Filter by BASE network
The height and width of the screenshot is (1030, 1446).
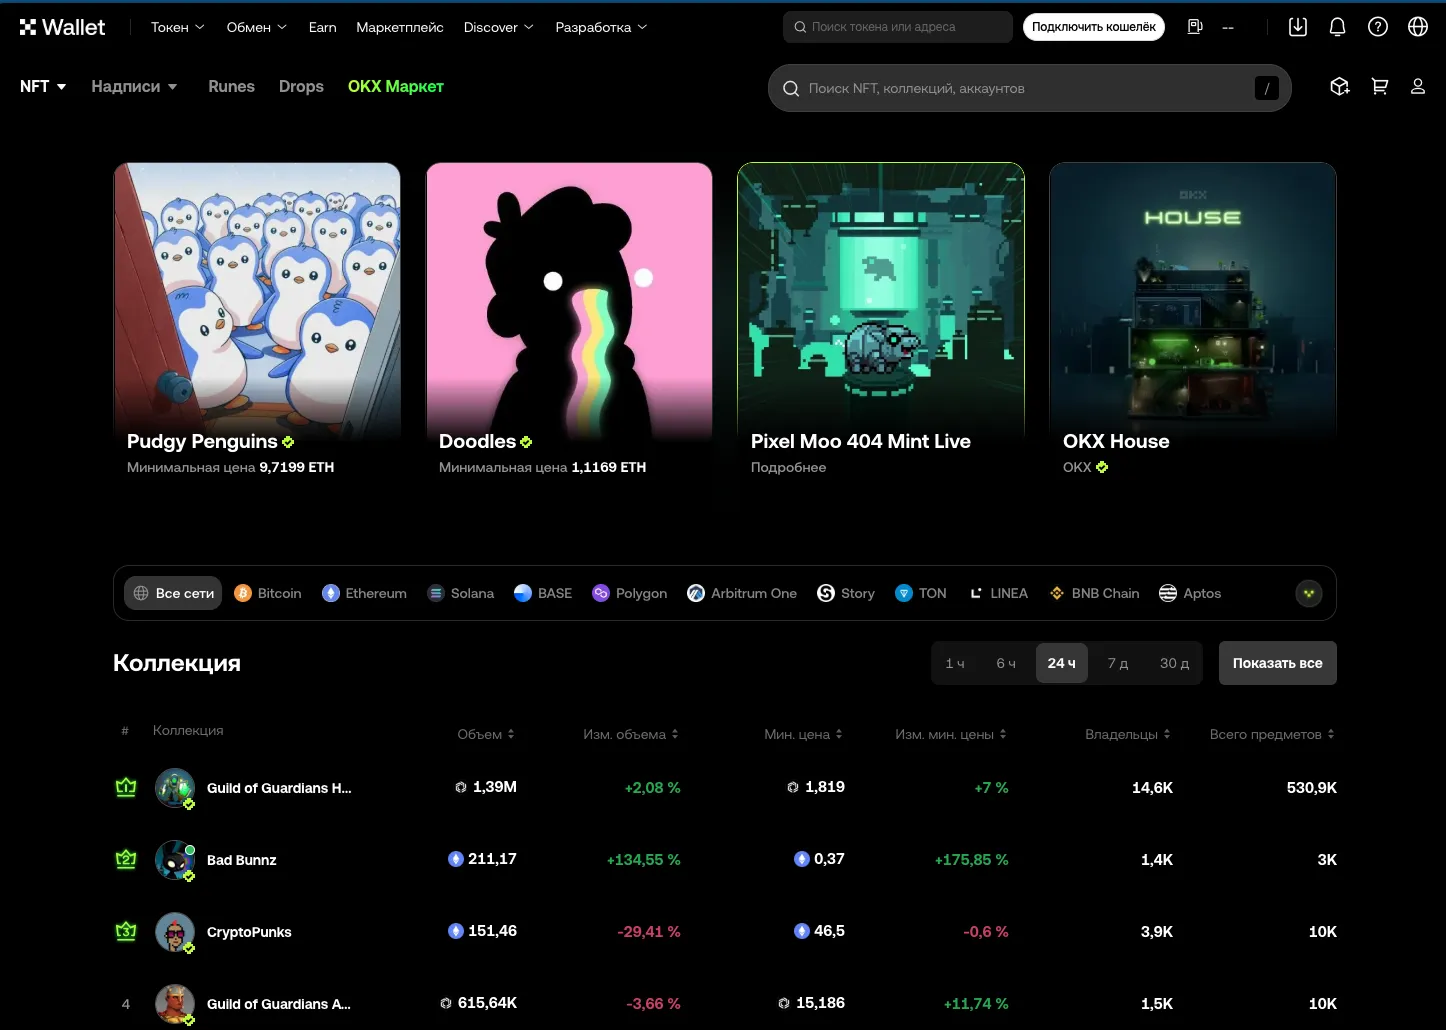pyautogui.click(x=543, y=593)
